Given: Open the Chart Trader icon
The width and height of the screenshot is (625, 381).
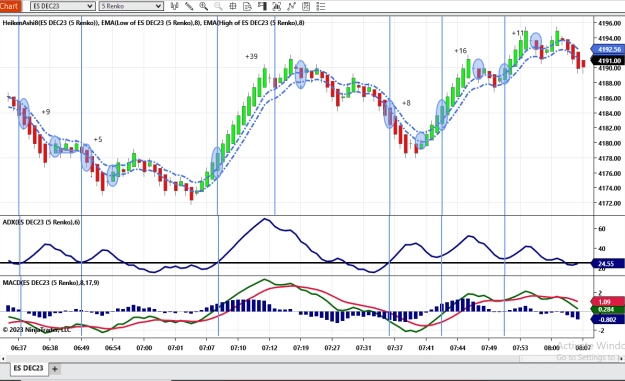Looking at the screenshot, I should (x=262, y=6).
